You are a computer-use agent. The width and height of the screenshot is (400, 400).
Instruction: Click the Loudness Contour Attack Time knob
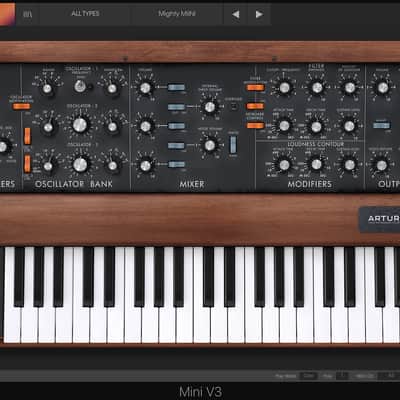point(284,165)
